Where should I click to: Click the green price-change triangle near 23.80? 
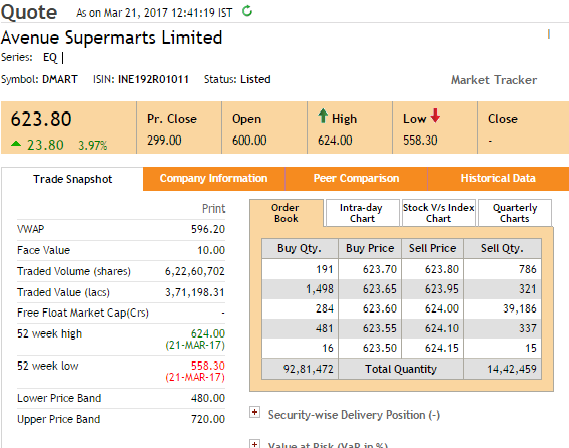(16, 144)
